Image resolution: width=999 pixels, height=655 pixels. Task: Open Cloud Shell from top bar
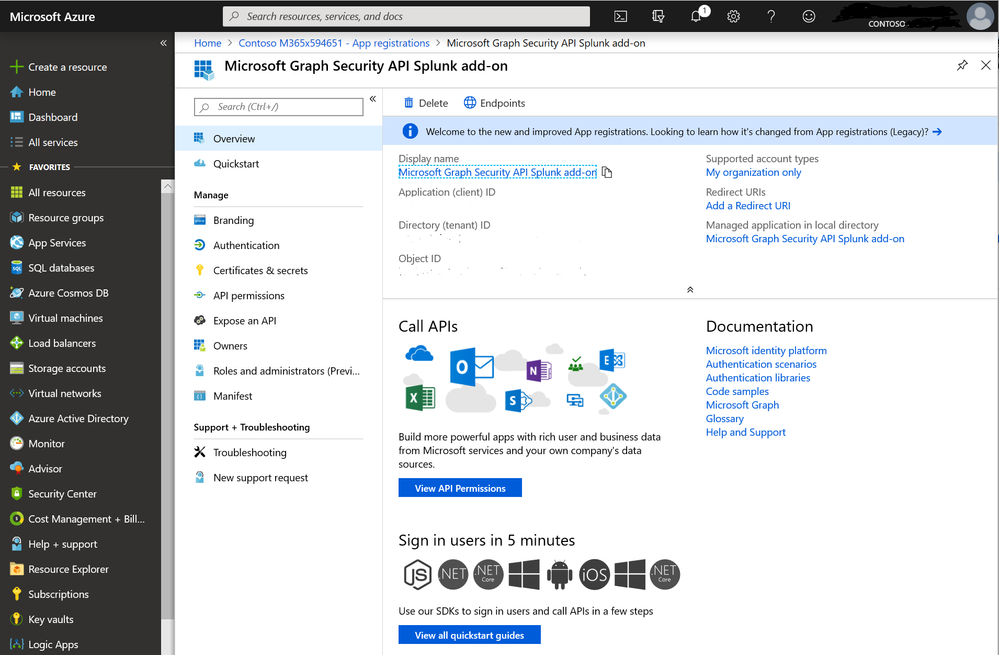coord(621,17)
